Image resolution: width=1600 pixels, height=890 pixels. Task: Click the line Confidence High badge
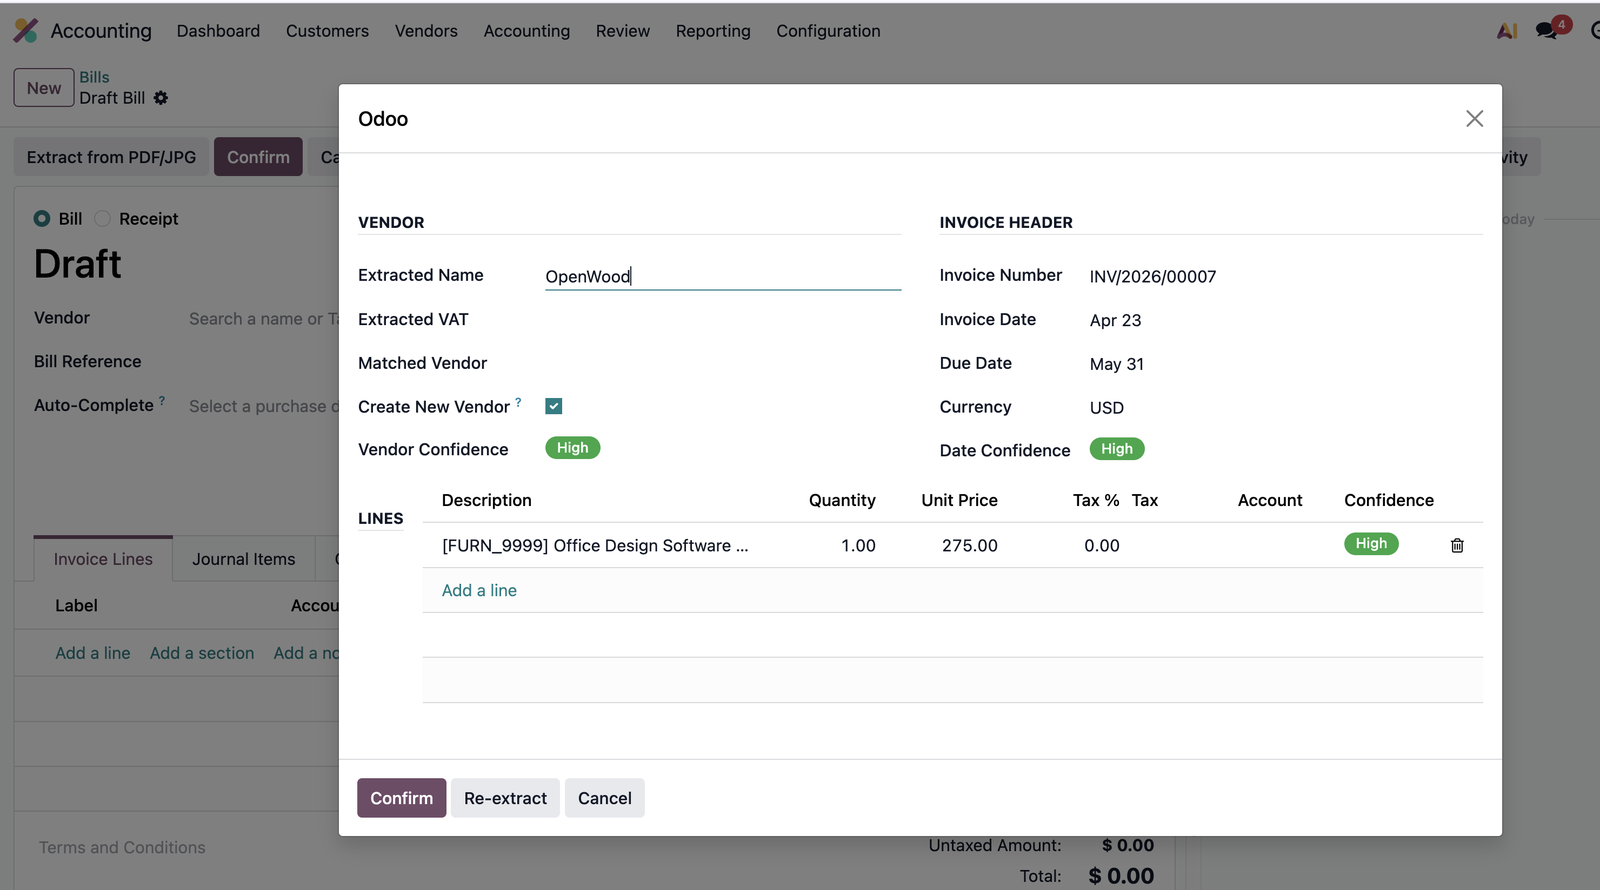click(x=1371, y=544)
